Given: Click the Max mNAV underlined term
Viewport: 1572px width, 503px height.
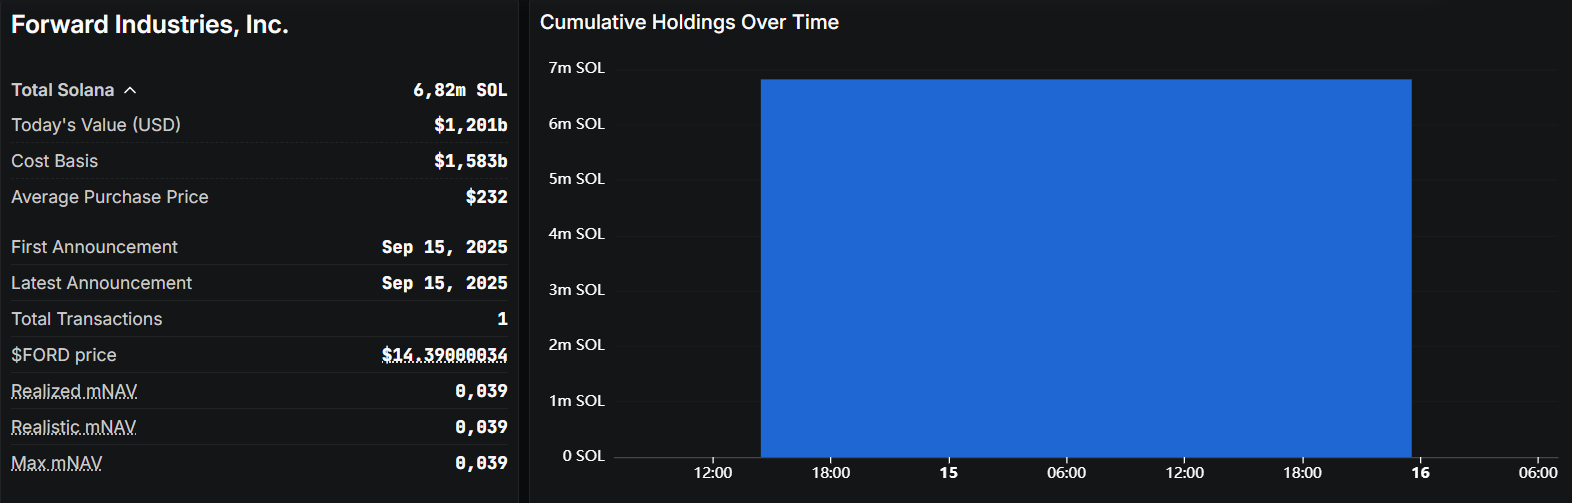Looking at the screenshot, I should click(x=56, y=463).
